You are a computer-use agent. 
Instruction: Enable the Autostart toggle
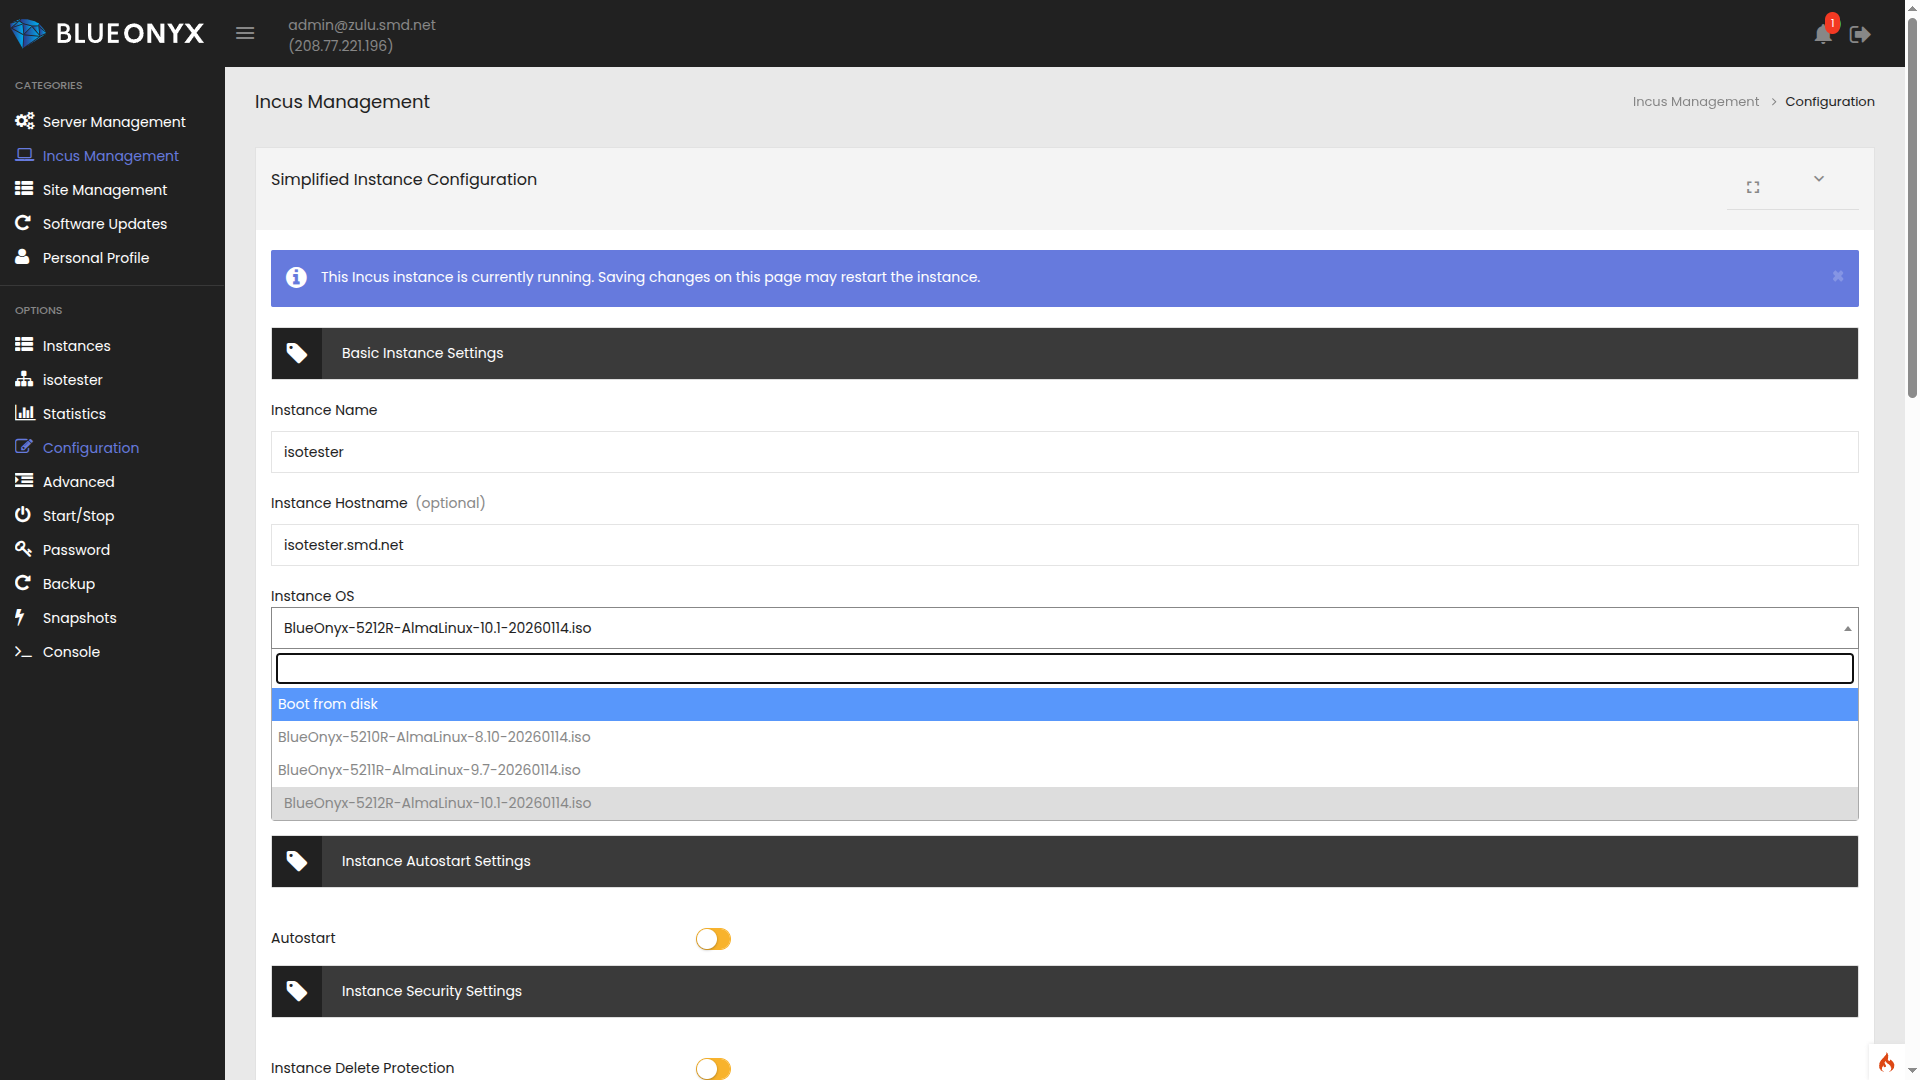713,939
